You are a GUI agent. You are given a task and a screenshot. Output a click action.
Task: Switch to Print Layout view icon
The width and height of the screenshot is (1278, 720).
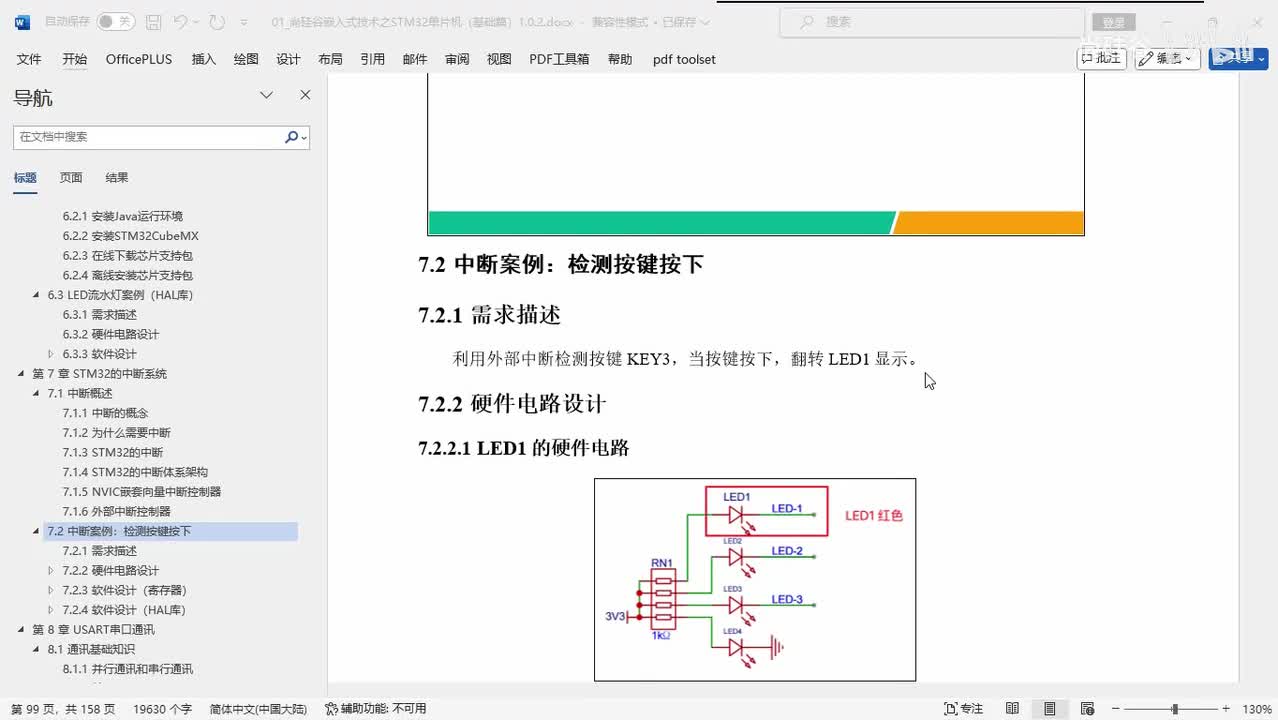[x=1049, y=709]
